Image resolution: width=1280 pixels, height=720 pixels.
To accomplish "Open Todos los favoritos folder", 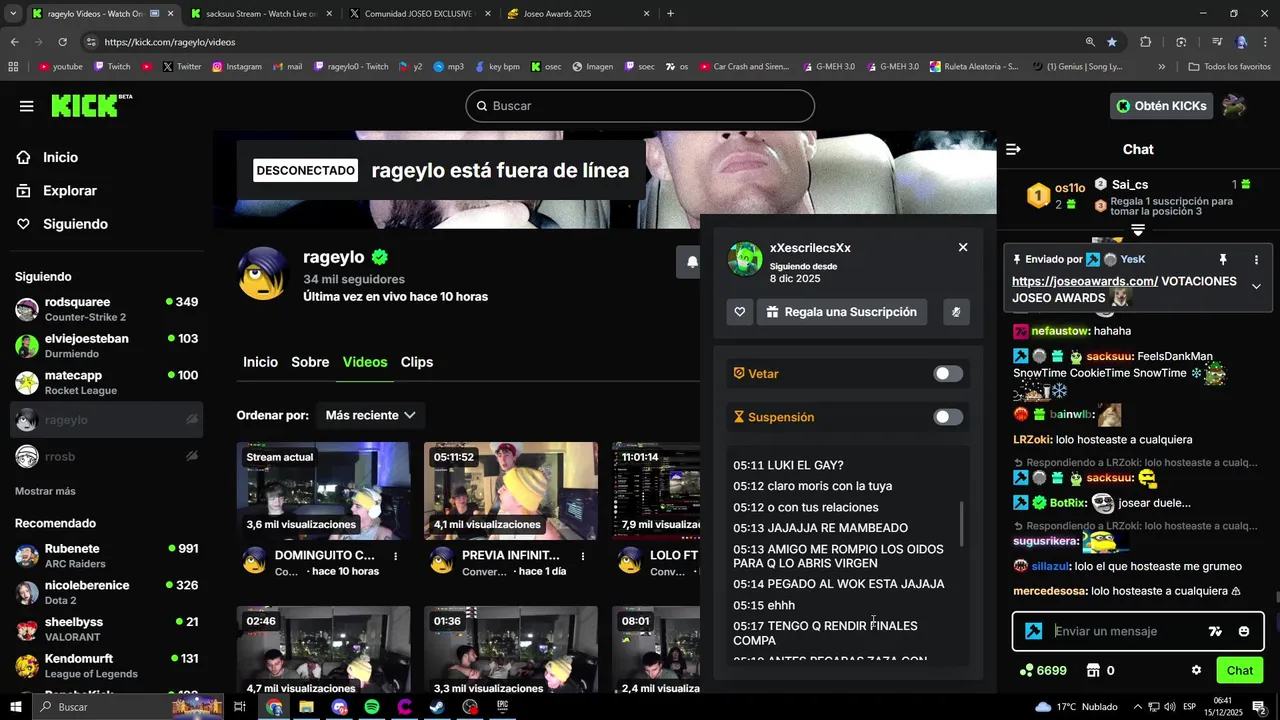I will tap(1229, 67).
